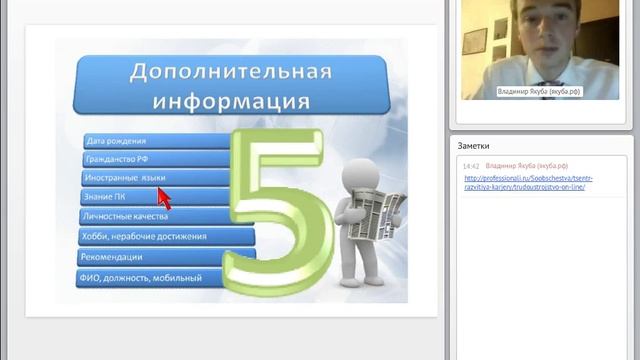Click the 'Дата рождения' slide bar
The width and height of the screenshot is (640, 360).
157,141
